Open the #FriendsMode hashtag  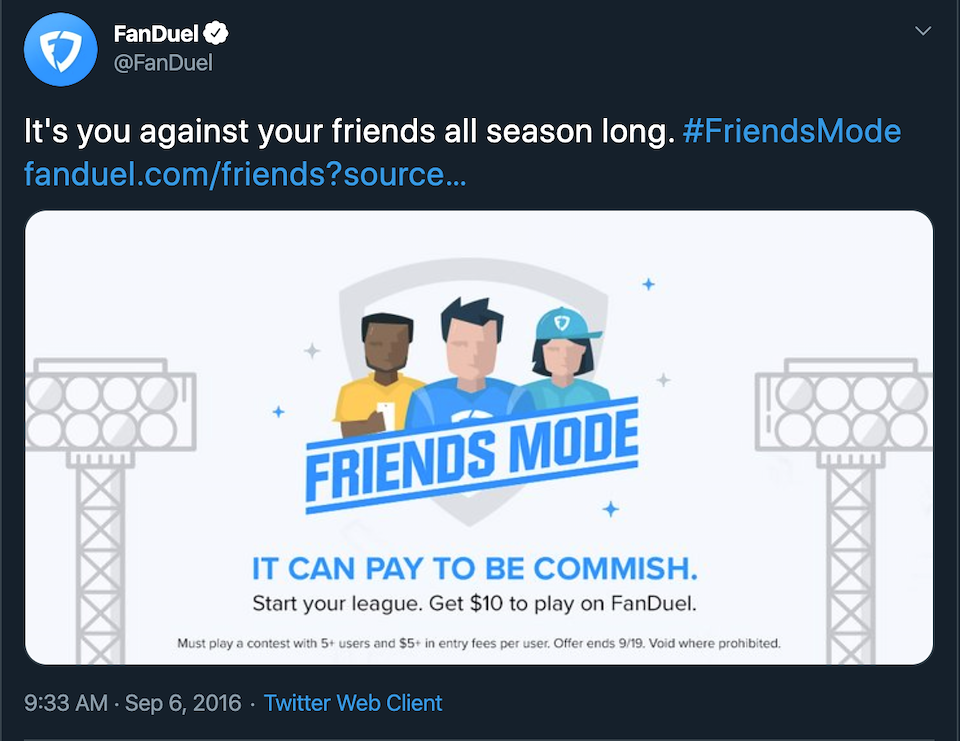coord(791,131)
